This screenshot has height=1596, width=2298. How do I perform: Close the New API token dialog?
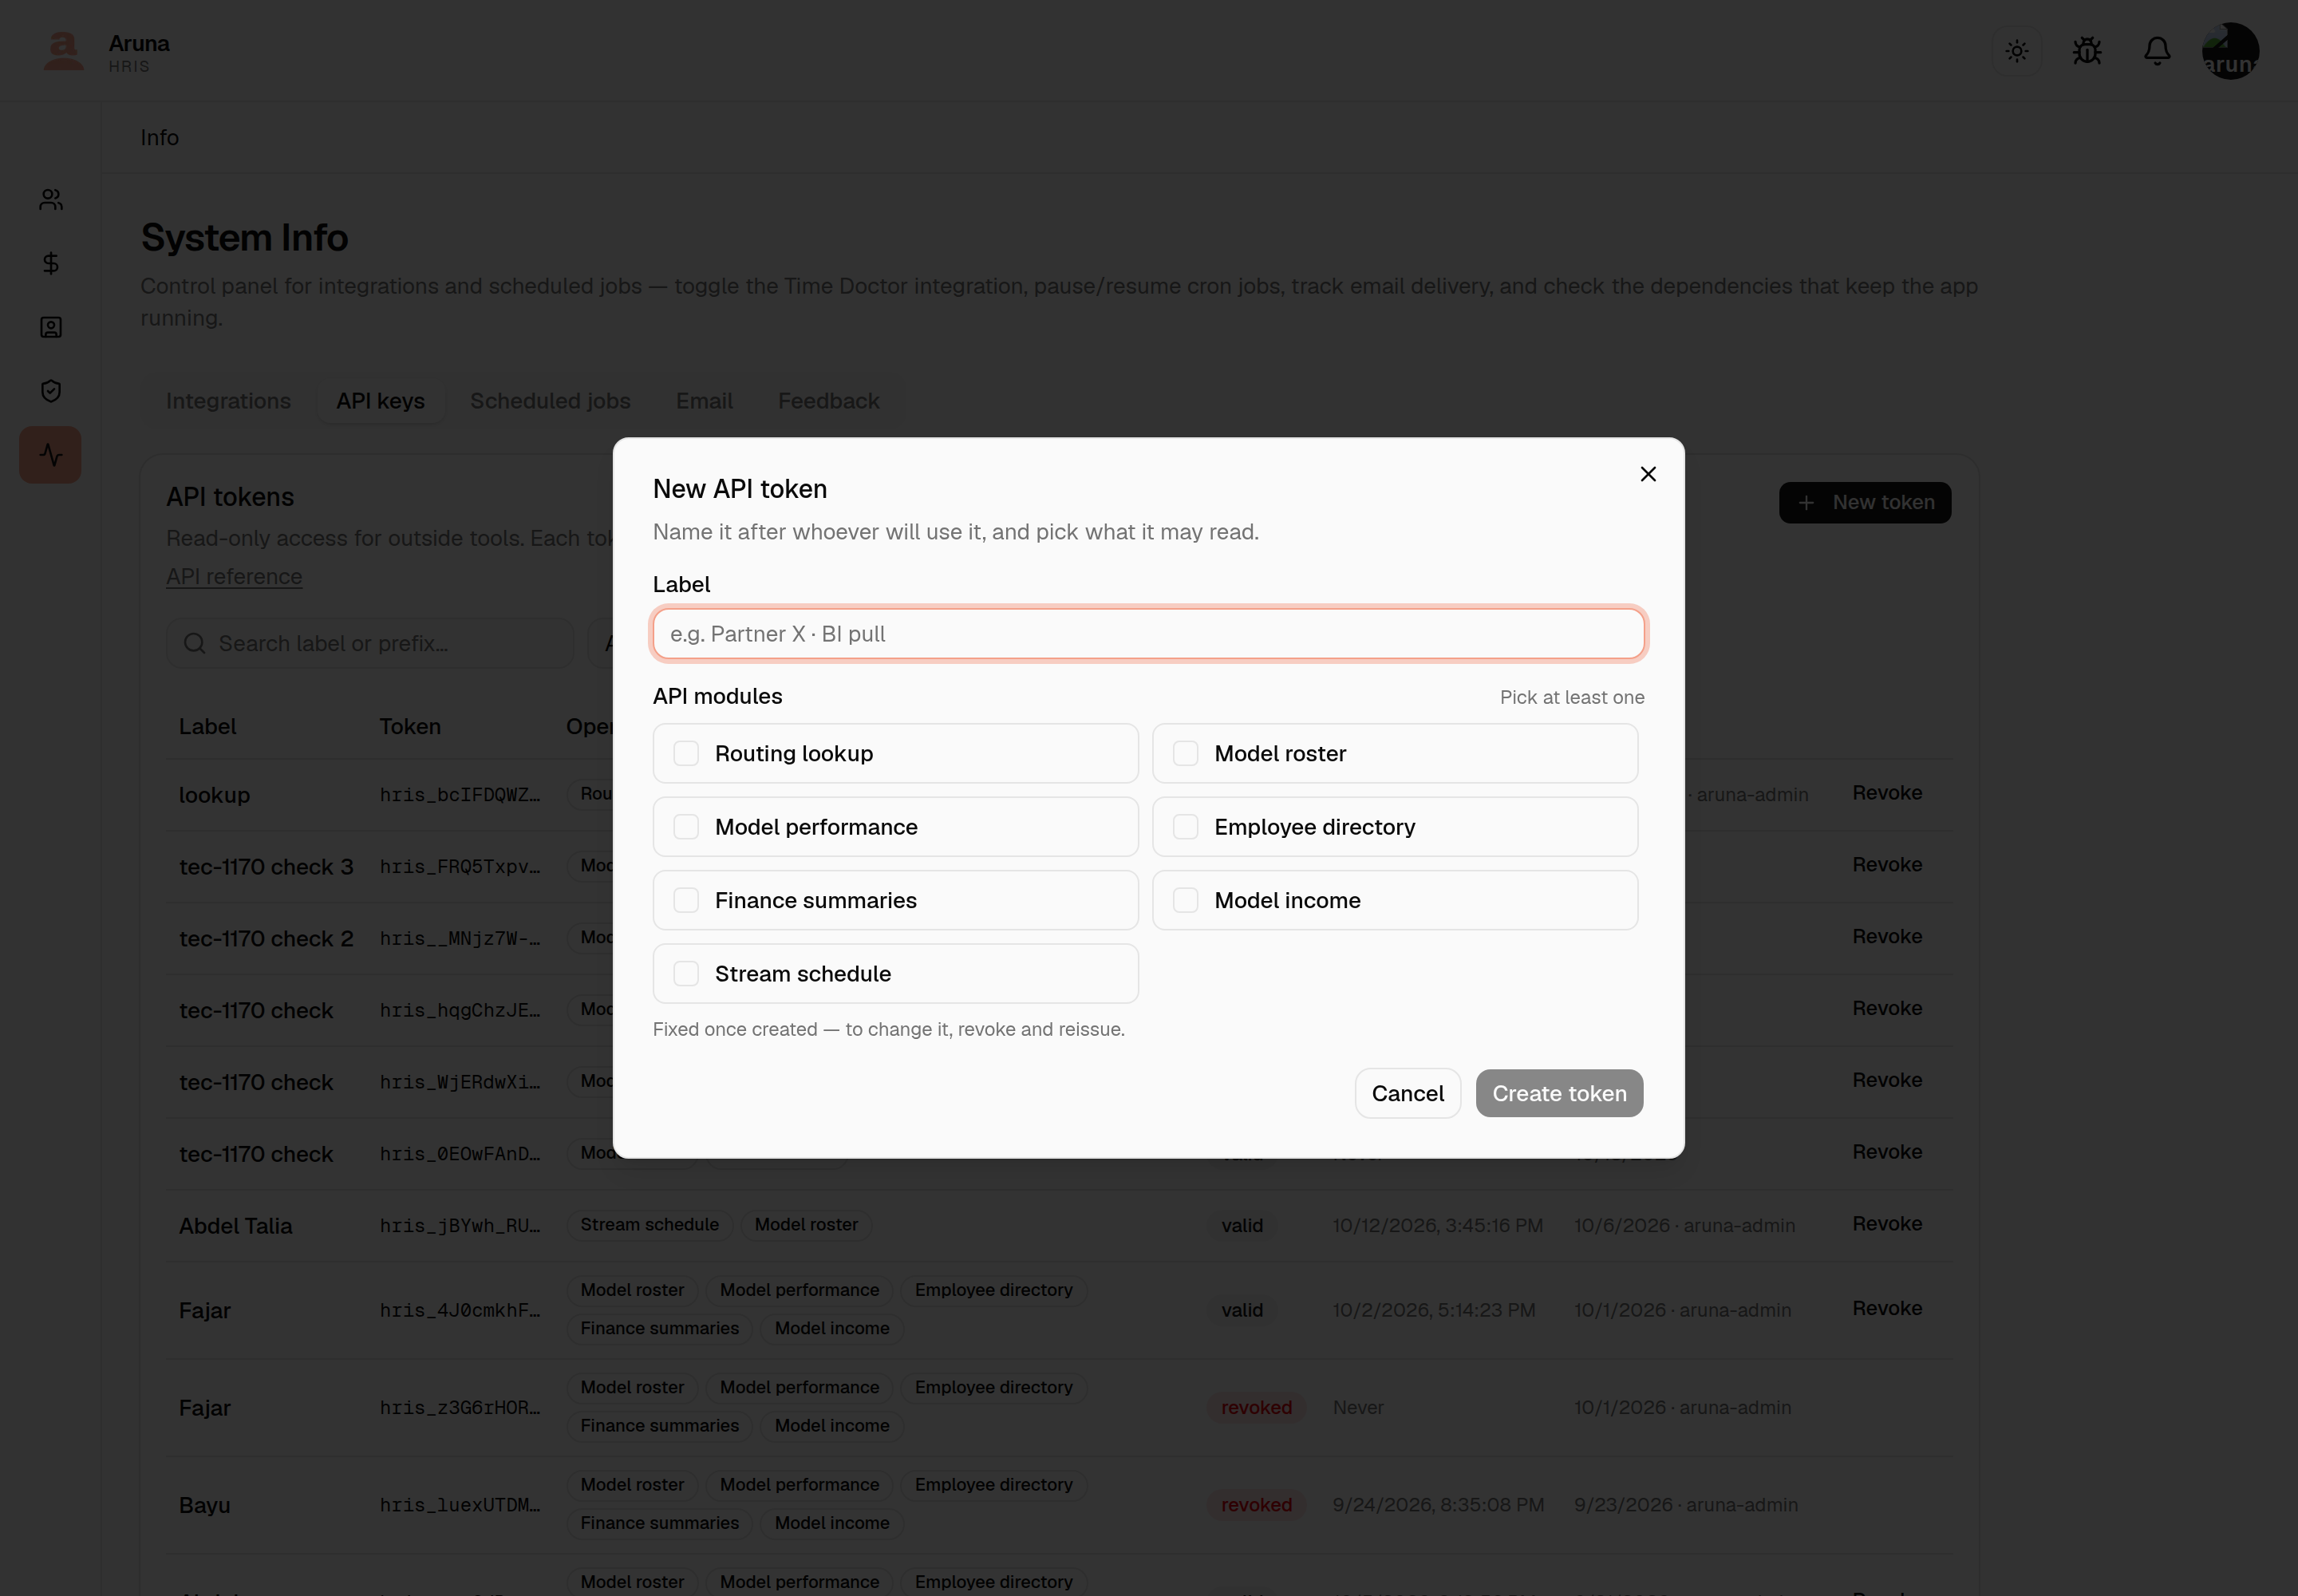click(x=1648, y=474)
